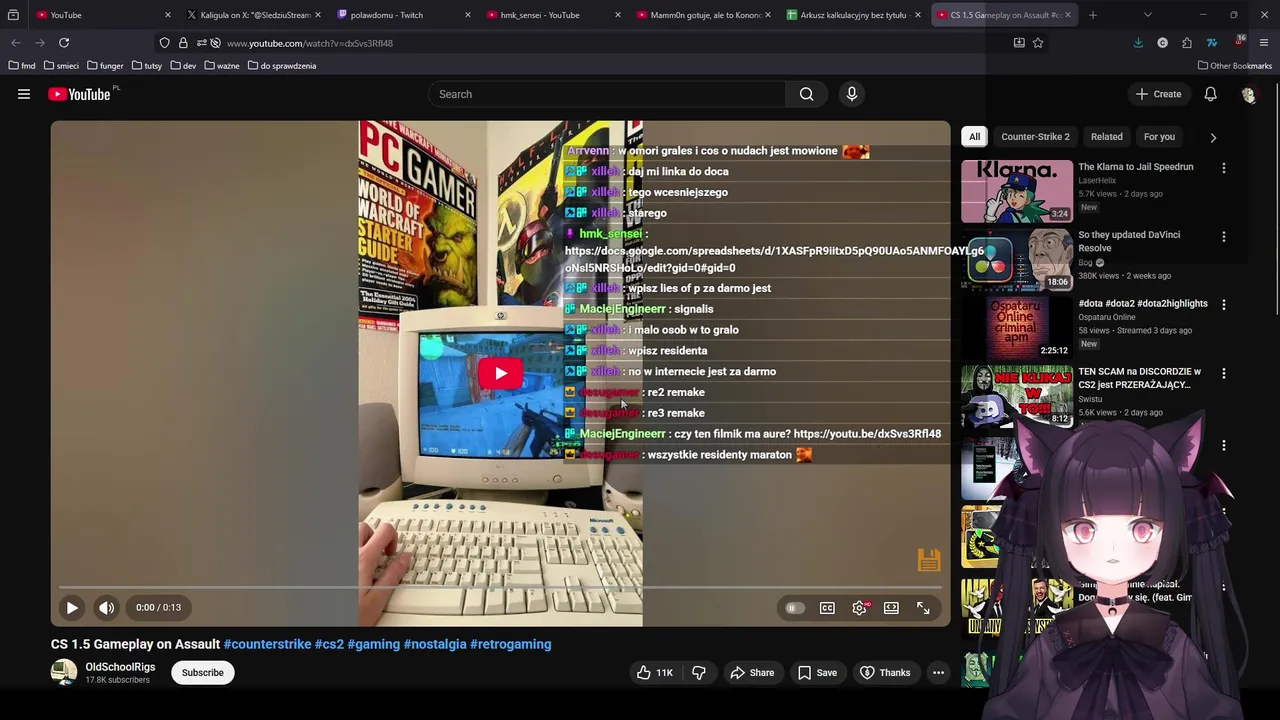Viewport: 1280px width, 720px height.
Task: Click the Create button
Action: coord(1158,94)
